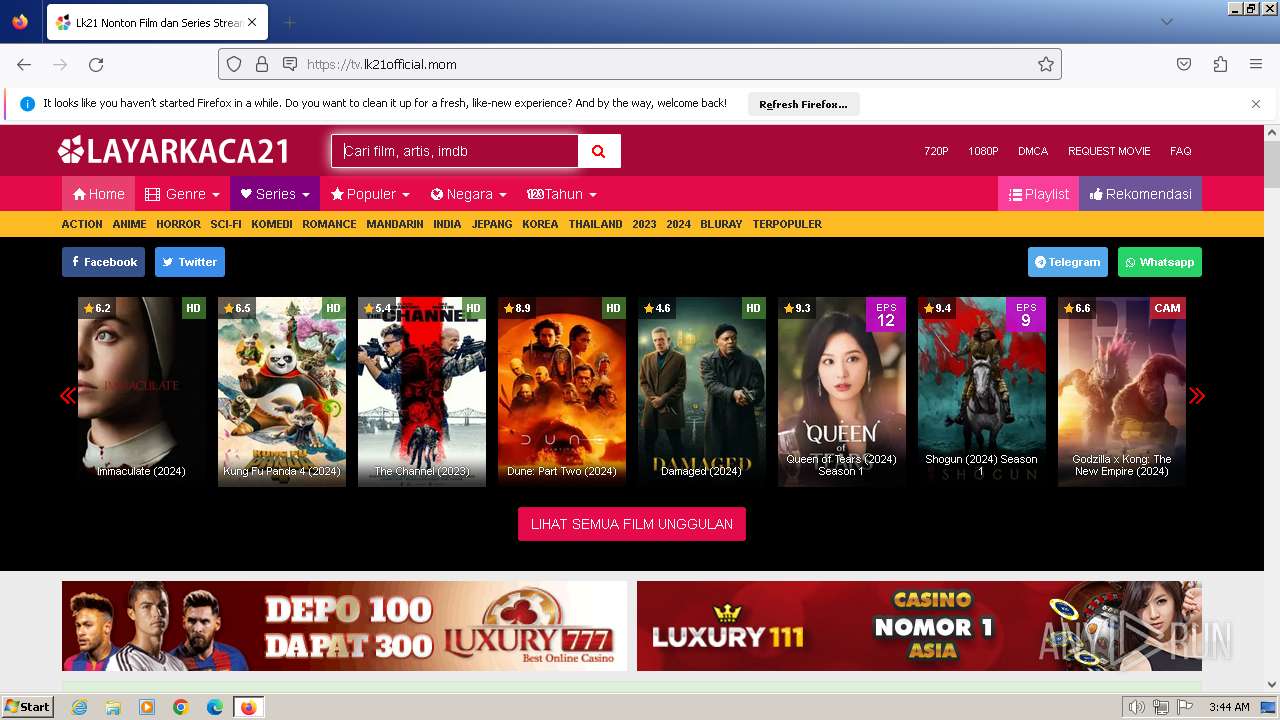Image resolution: width=1280 pixels, height=720 pixels.
Task: Open File Explorer from taskbar
Action: click(113, 707)
